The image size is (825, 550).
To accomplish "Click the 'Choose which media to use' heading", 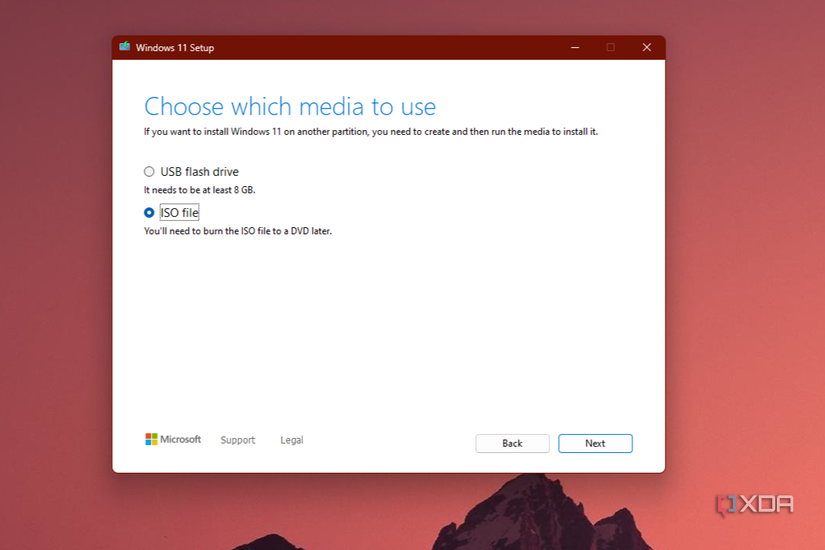I will coord(290,107).
